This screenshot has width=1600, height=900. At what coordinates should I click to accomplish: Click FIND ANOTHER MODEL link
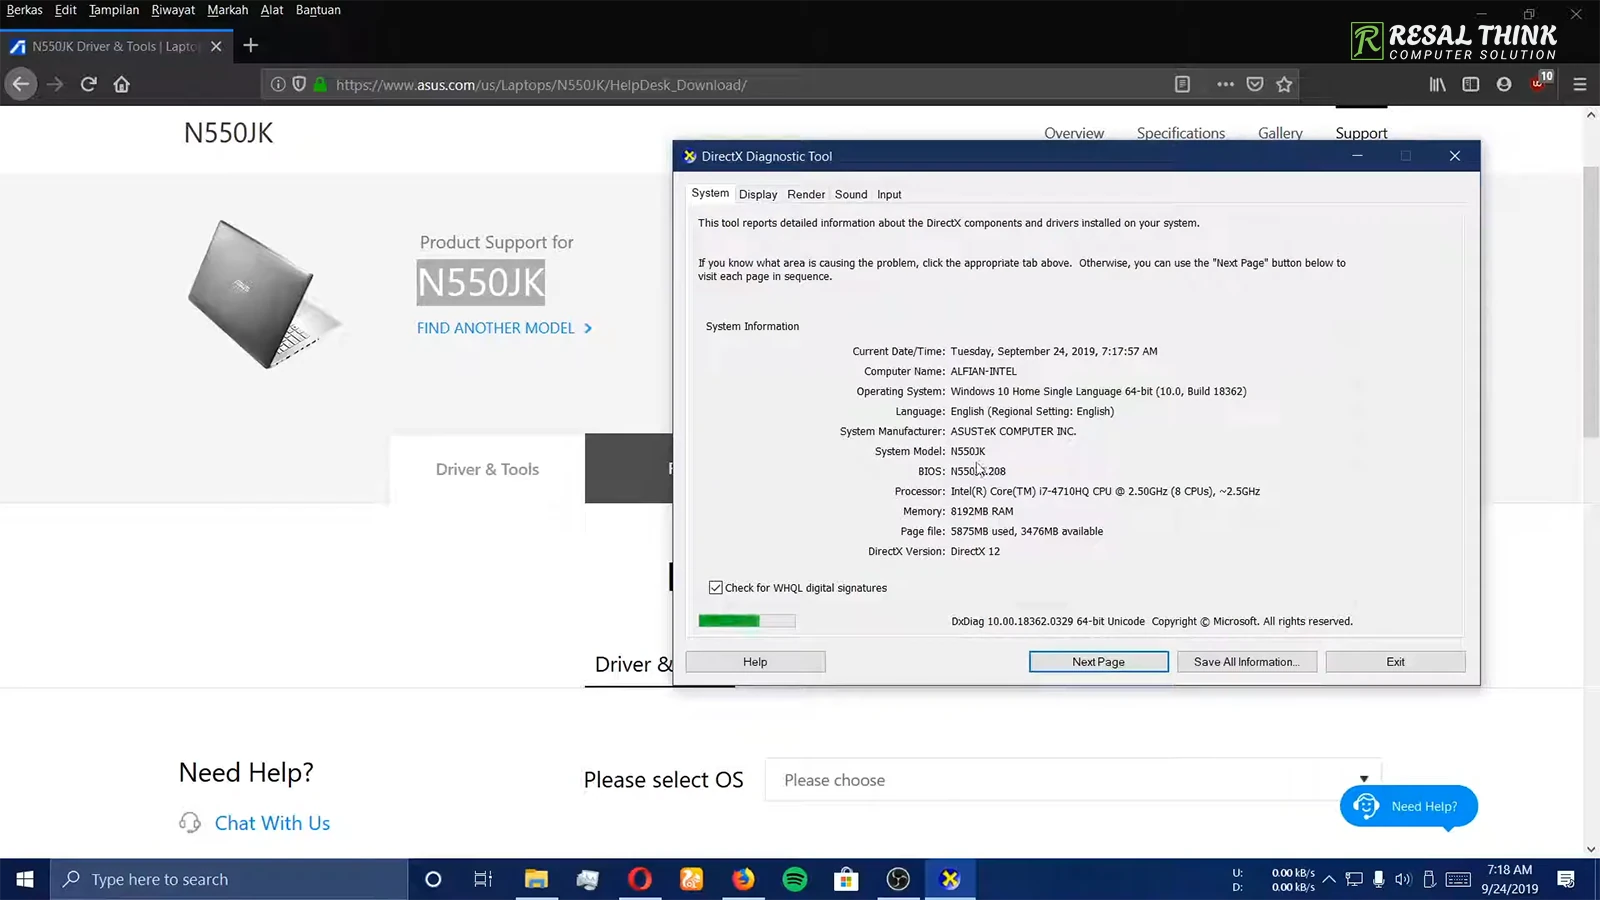click(505, 328)
